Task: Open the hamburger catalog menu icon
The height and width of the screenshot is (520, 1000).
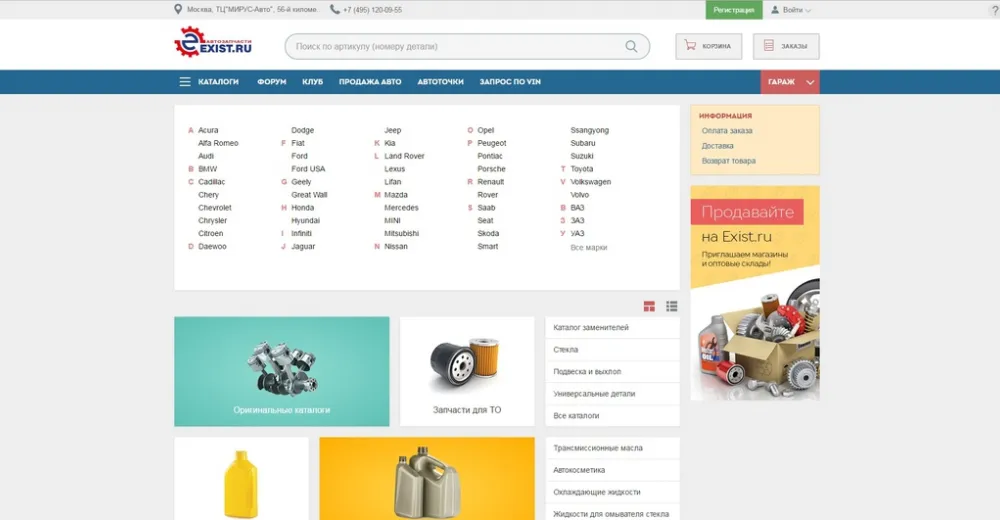Action: coord(185,82)
